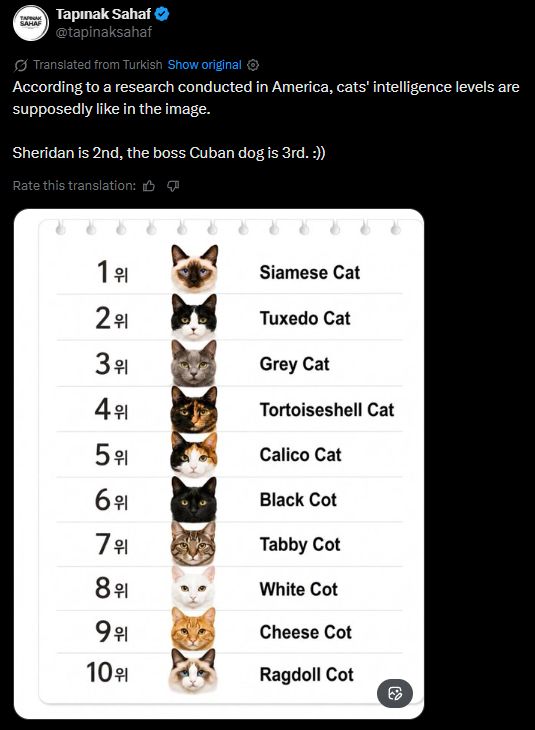This screenshot has width=535, height=730.
Task: Click the Calico Cat face picture
Action: point(194,455)
